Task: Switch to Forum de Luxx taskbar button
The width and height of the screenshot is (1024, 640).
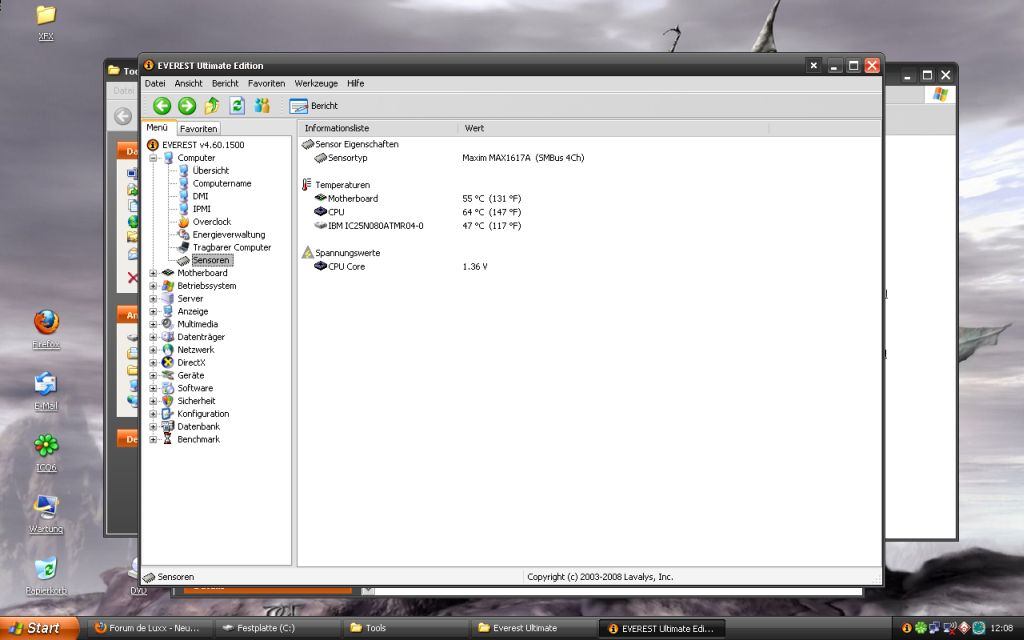Action: click(x=150, y=628)
